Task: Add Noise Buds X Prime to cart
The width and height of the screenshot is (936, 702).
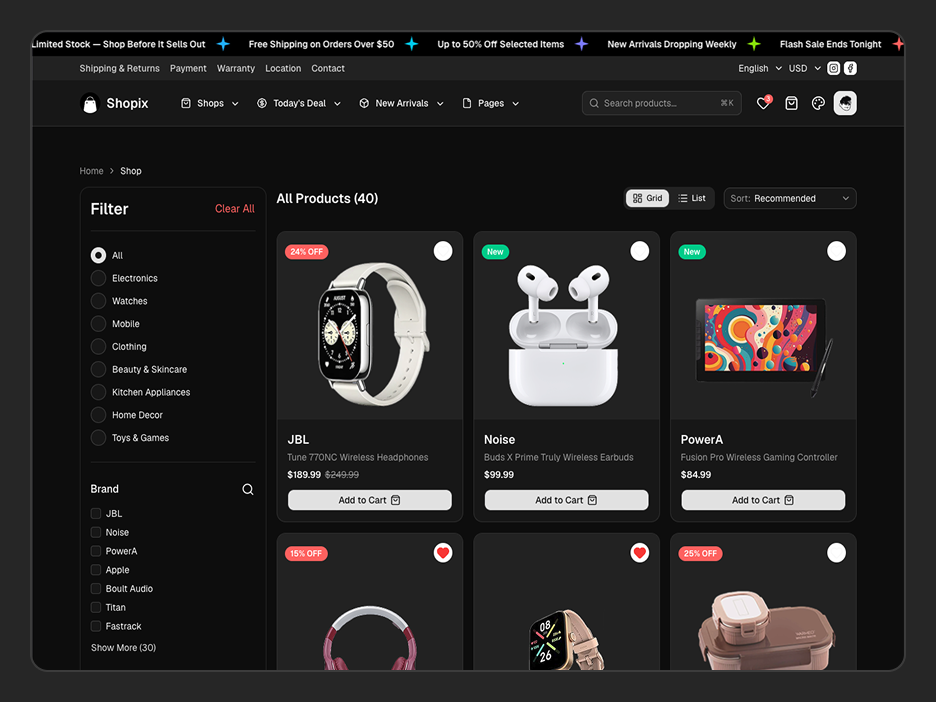Action: point(566,500)
